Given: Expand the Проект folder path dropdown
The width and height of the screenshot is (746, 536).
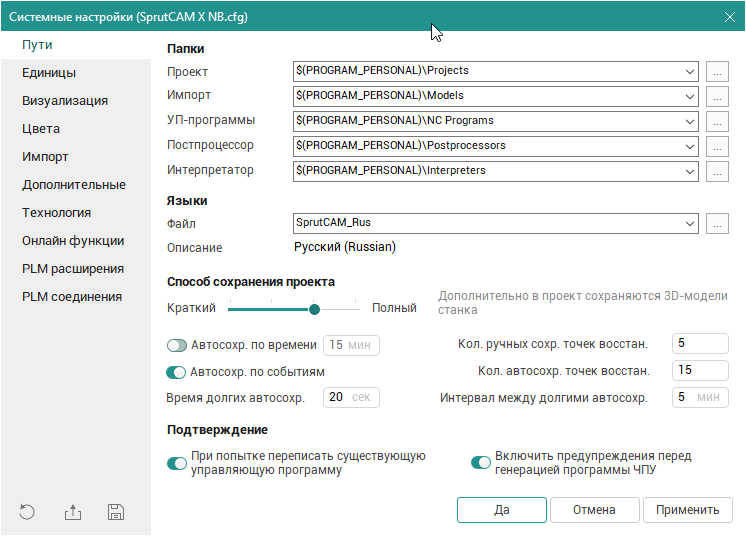Looking at the screenshot, I should coord(690,71).
